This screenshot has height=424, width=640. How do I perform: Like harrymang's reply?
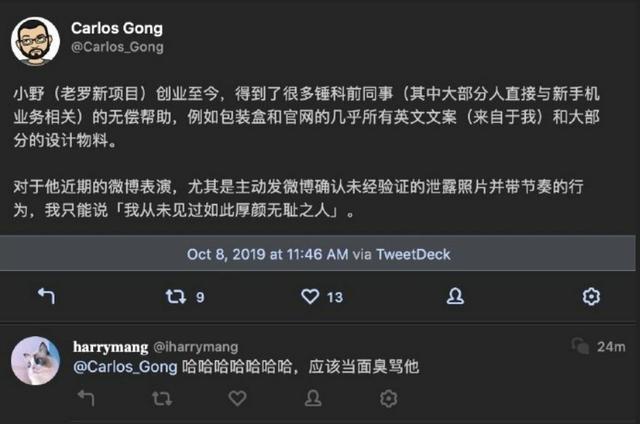pos(237,398)
